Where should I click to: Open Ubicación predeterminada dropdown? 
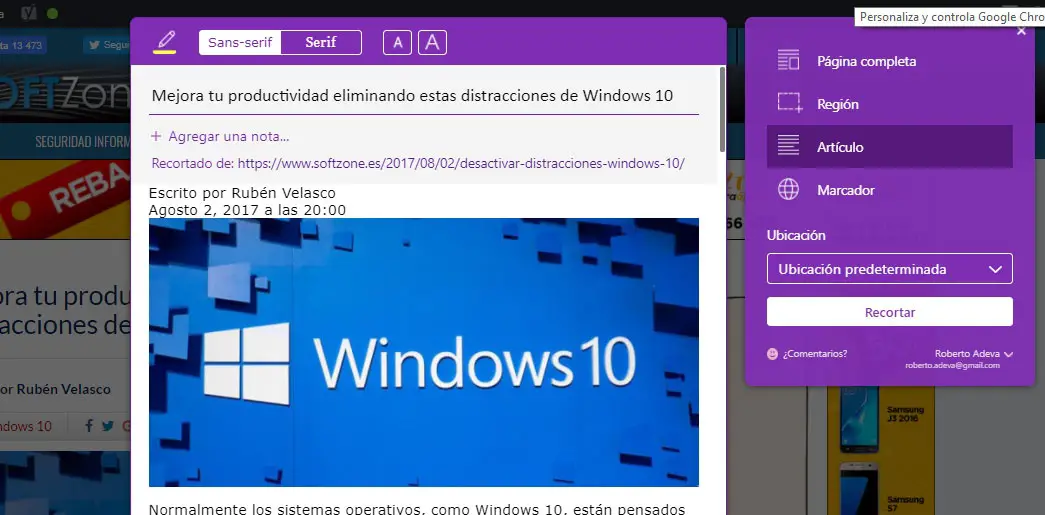pyautogui.click(x=890, y=269)
